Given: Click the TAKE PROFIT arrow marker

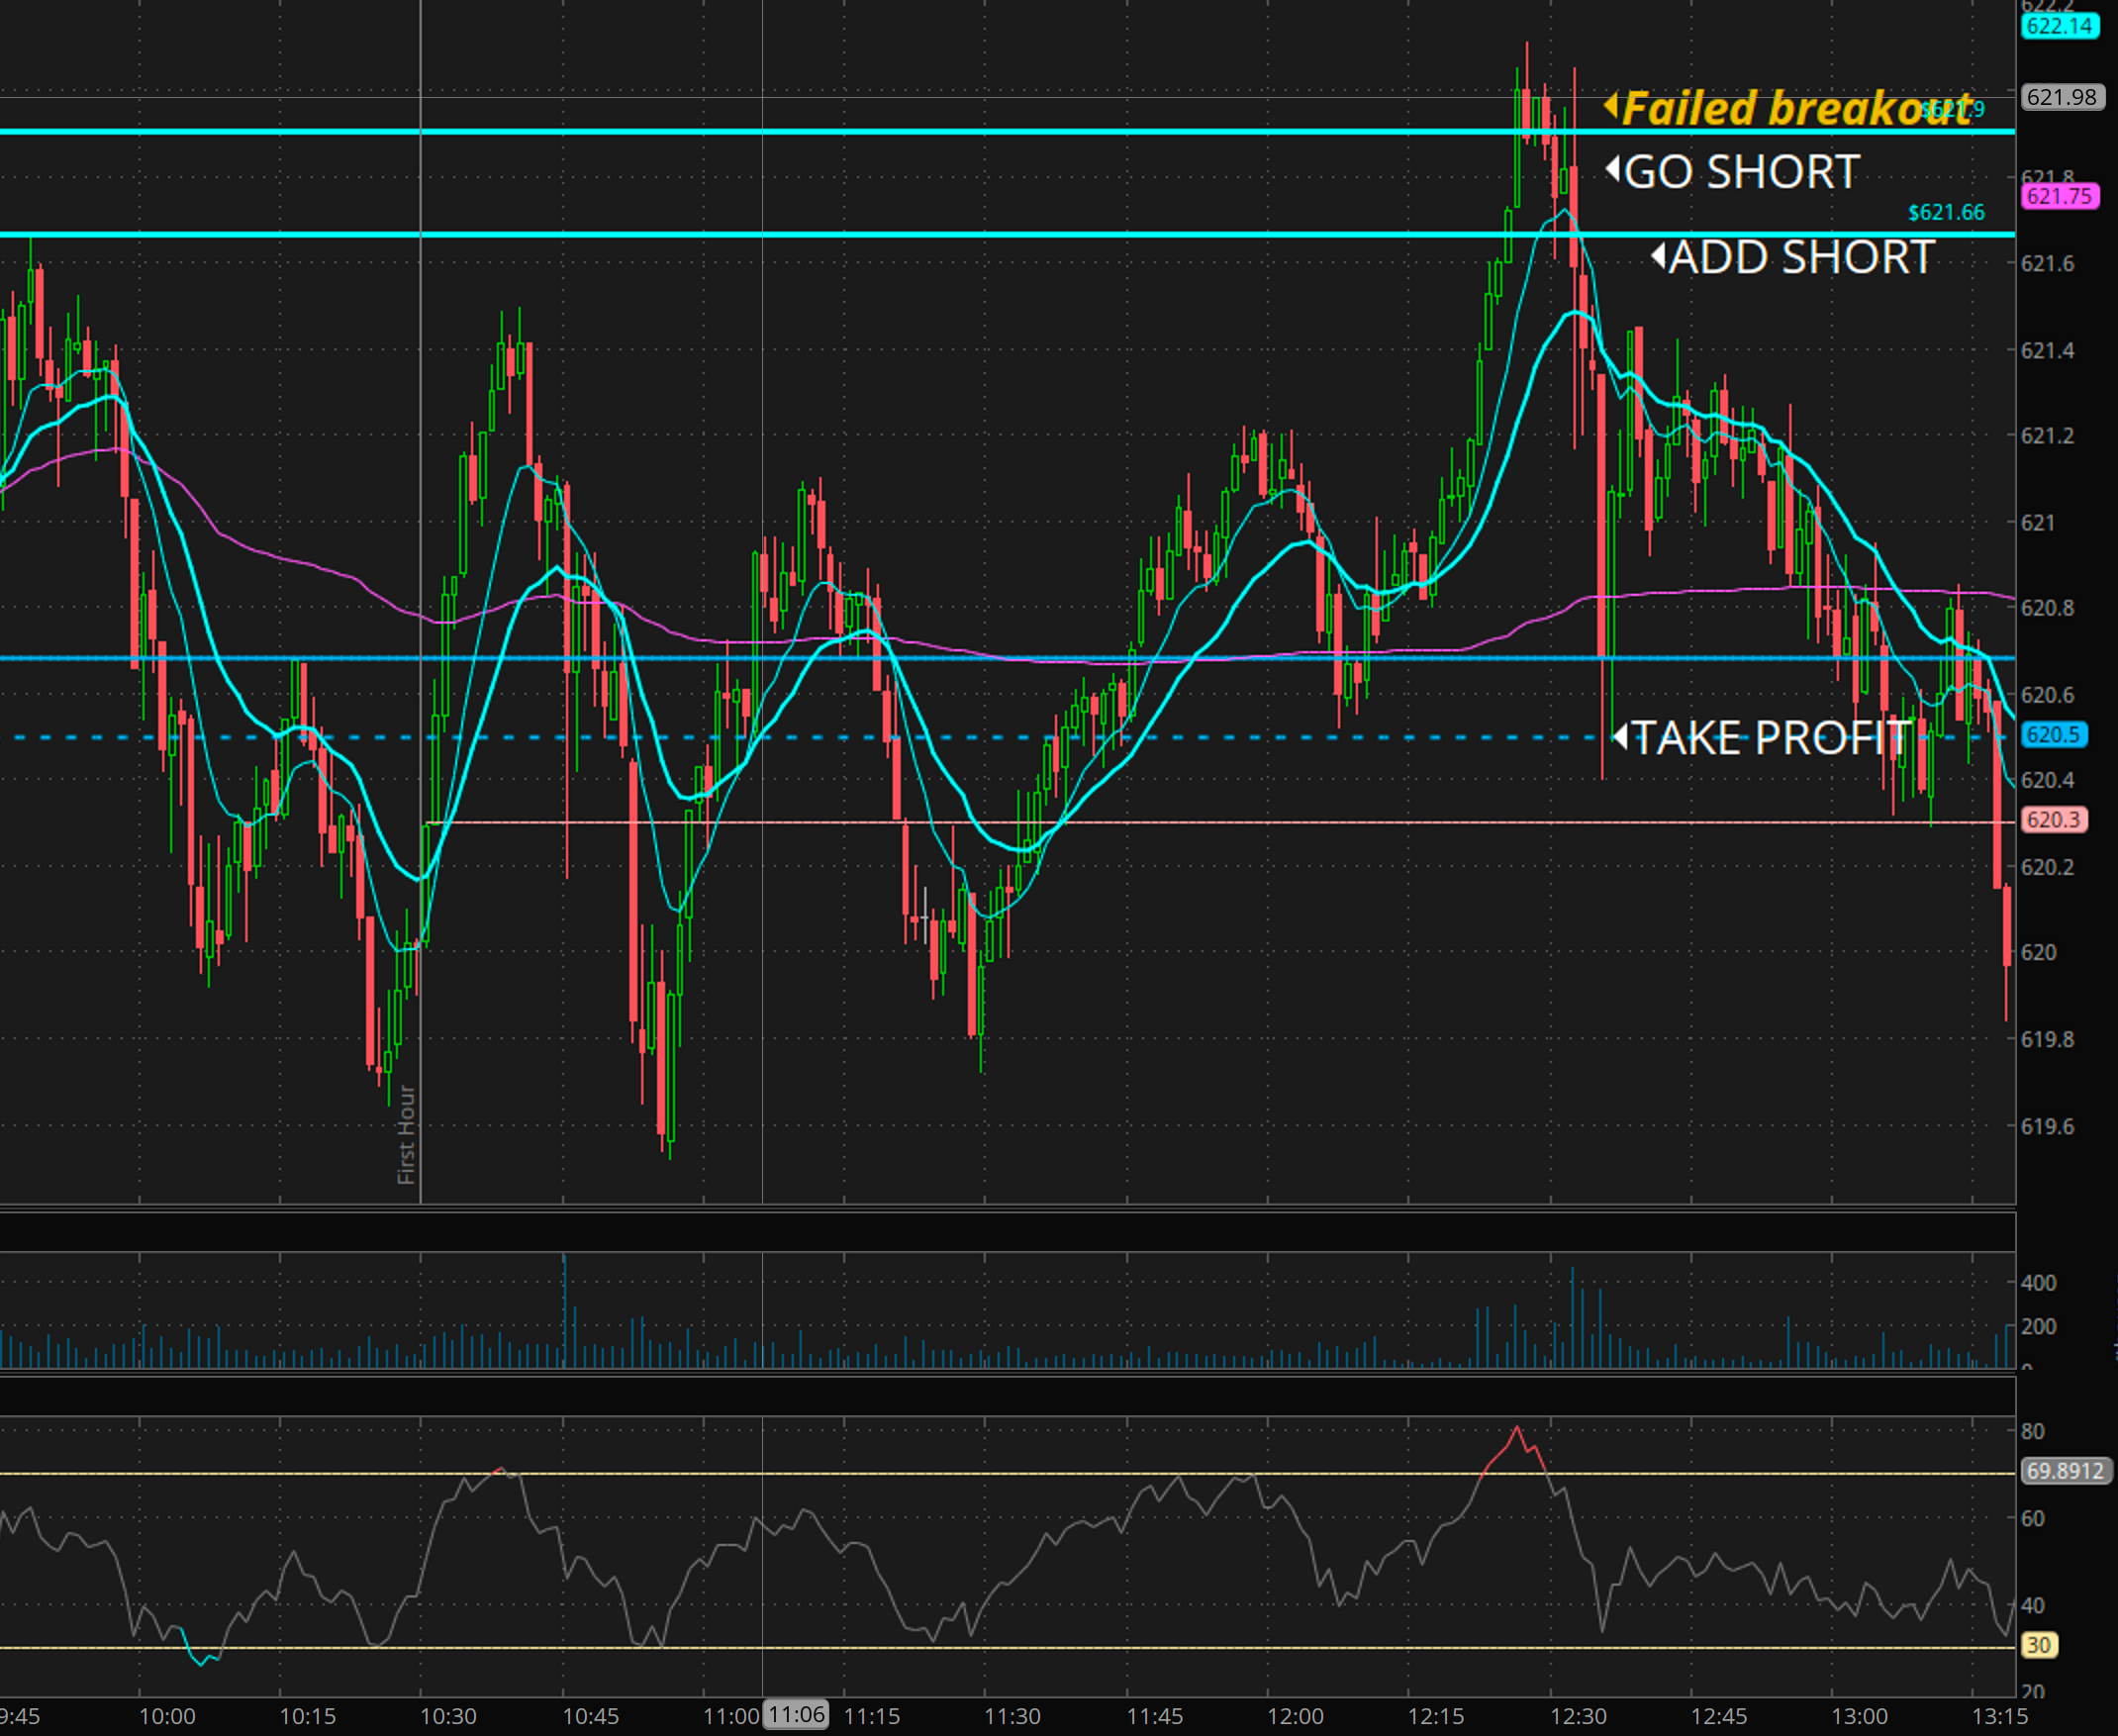Looking at the screenshot, I should 1621,737.
